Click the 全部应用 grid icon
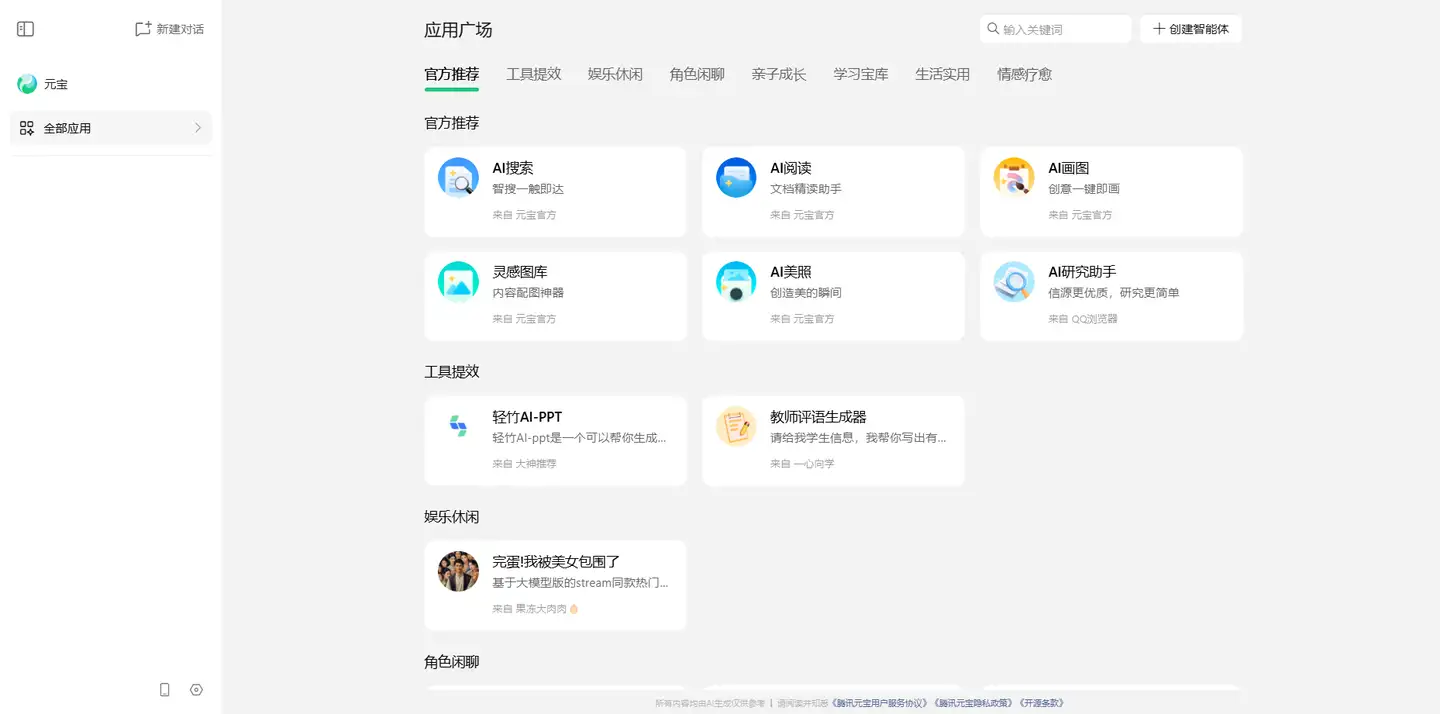Image resolution: width=1440 pixels, height=714 pixels. (27, 128)
